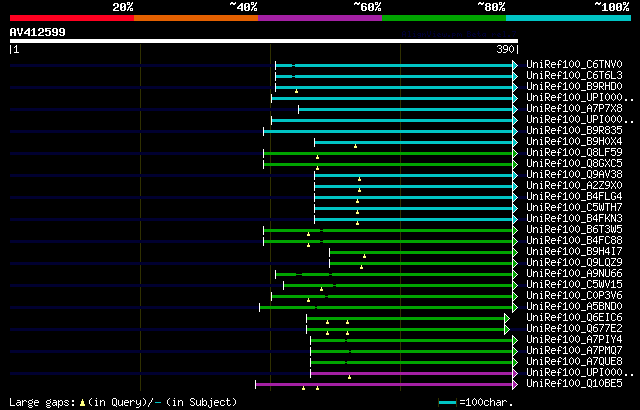Click the query end position label 390
The width and height of the screenshot is (640, 410).
[505, 49]
